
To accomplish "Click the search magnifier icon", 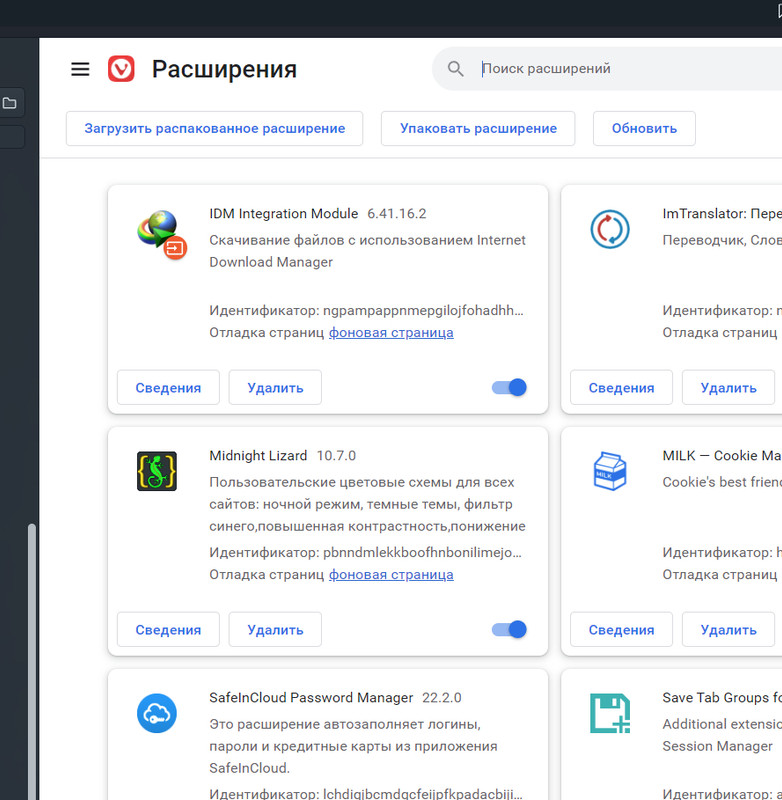I will 456,69.
